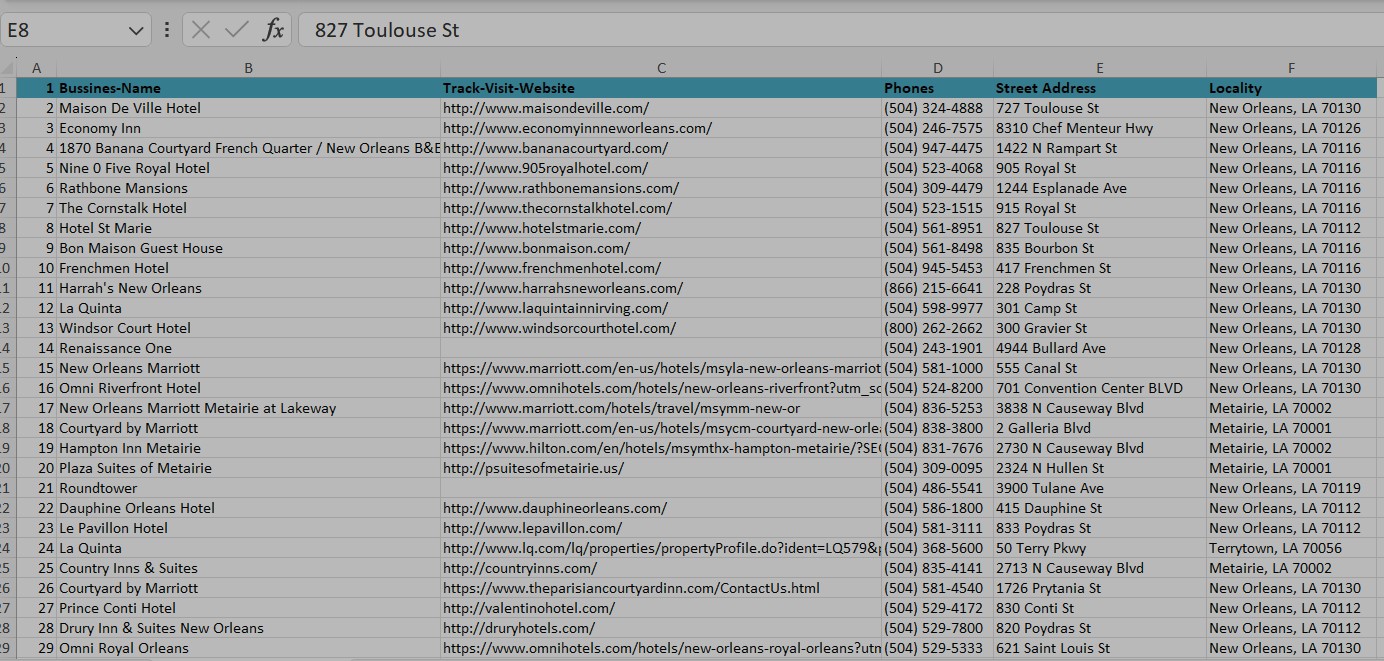Select the Roundtower cell
1384x661 pixels.
(249, 488)
